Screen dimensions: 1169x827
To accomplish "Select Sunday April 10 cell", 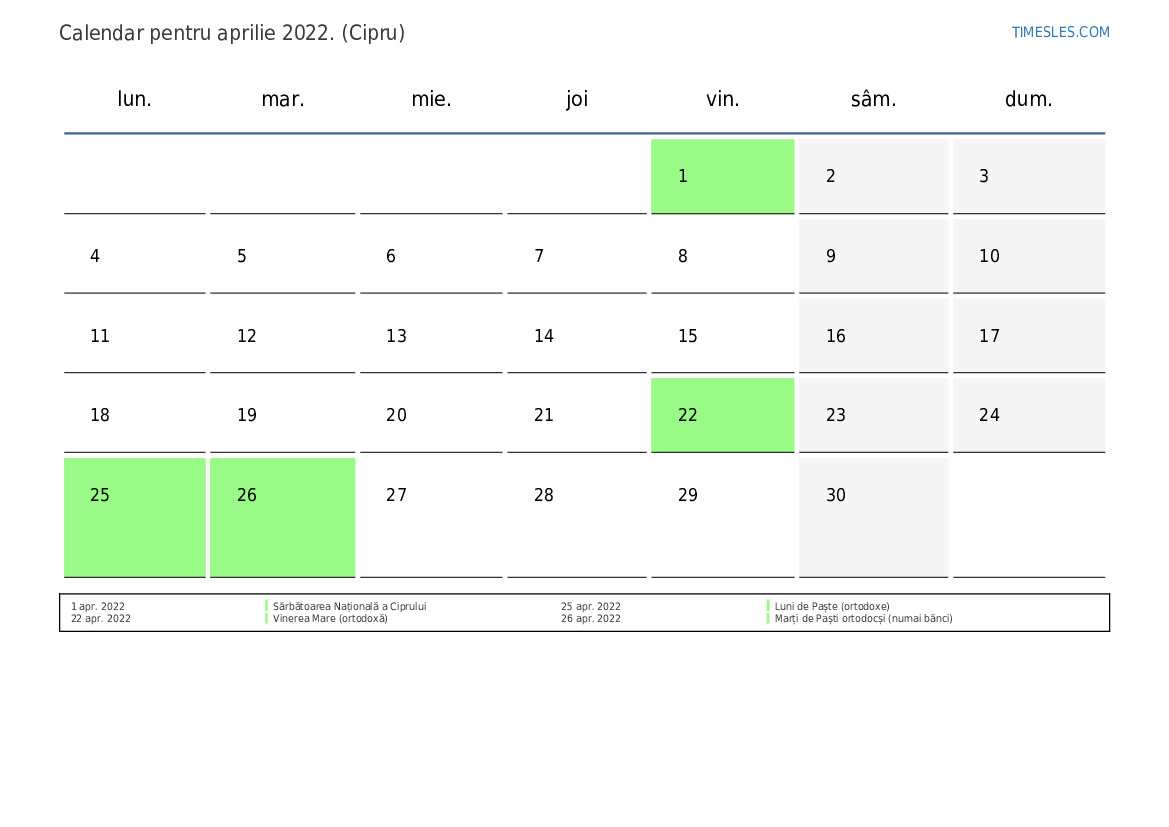I will tap(1028, 256).
